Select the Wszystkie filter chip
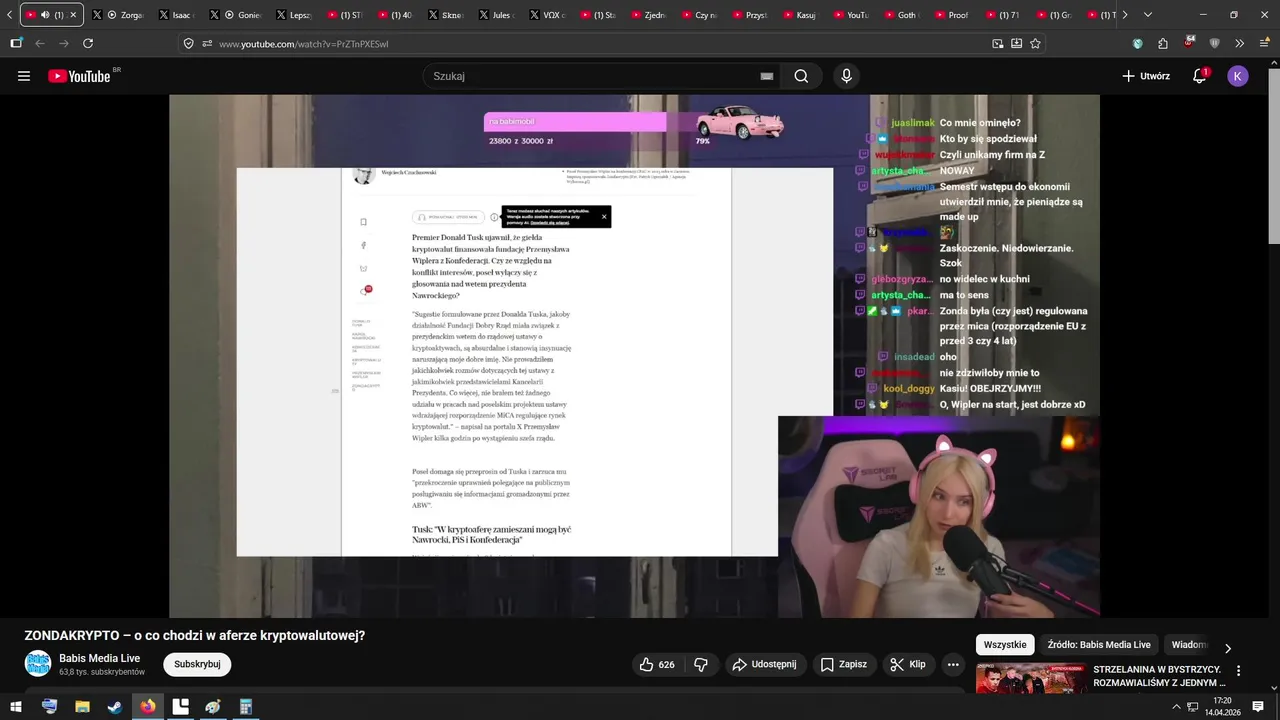The width and height of the screenshot is (1280, 720). point(1005,645)
